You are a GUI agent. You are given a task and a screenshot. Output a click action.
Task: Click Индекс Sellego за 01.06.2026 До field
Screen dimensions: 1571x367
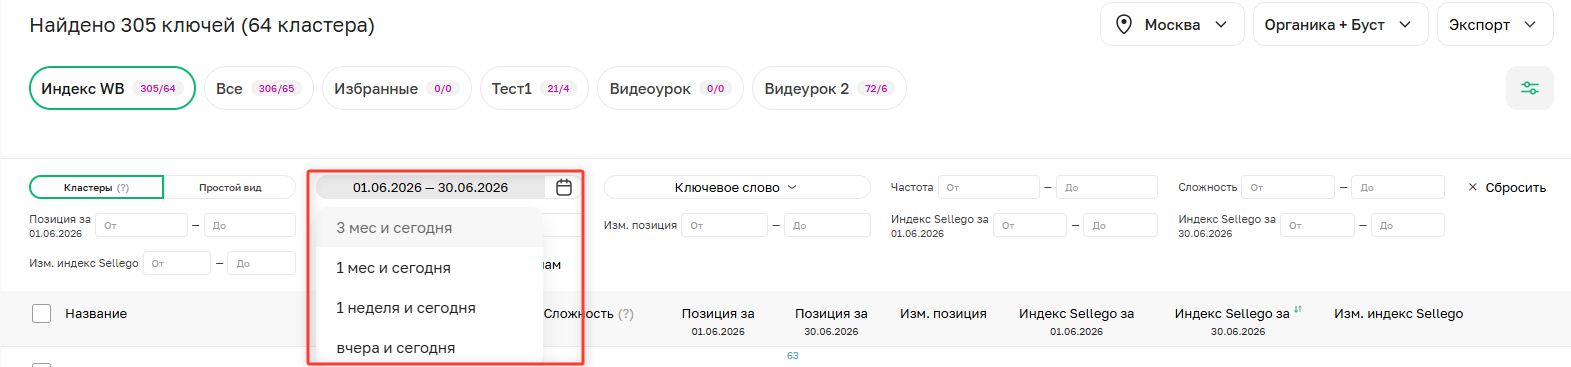(x=1121, y=225)
